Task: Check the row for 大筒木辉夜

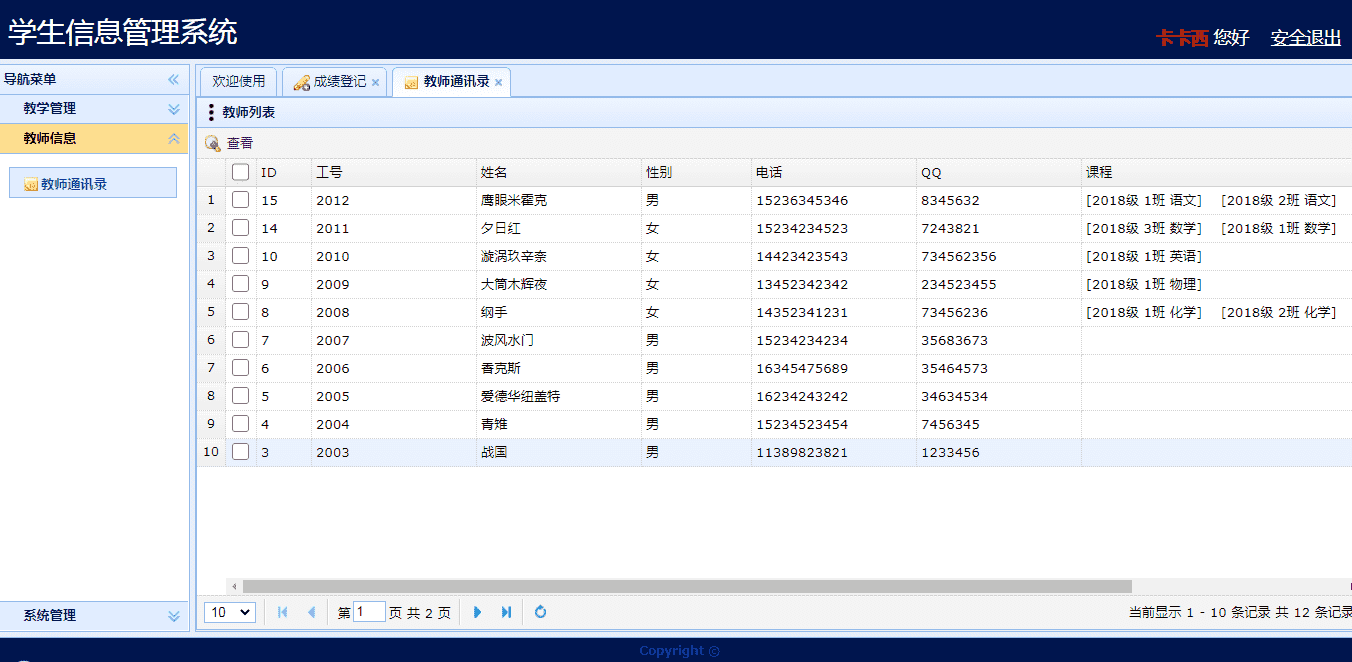Action: point(240,284)
